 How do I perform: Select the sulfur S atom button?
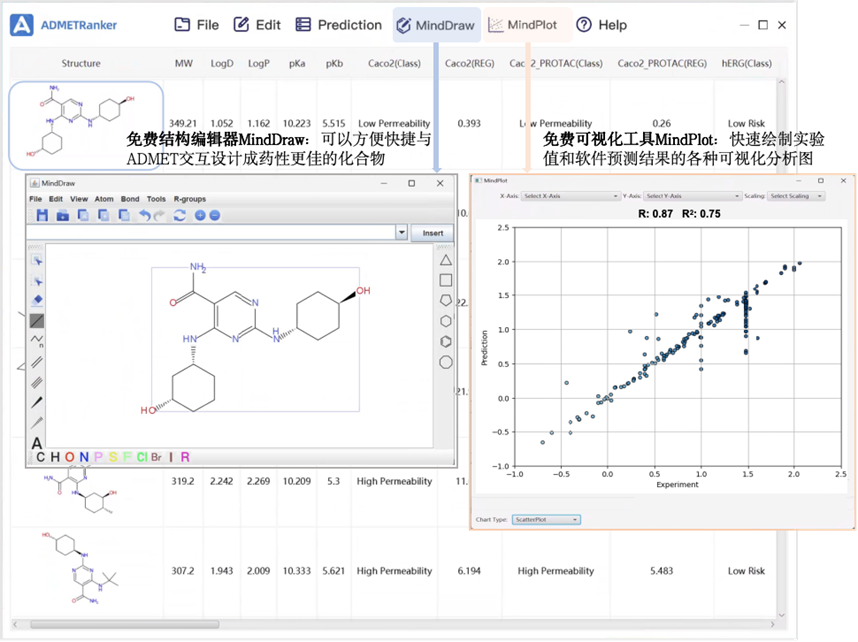click(113, 457)
